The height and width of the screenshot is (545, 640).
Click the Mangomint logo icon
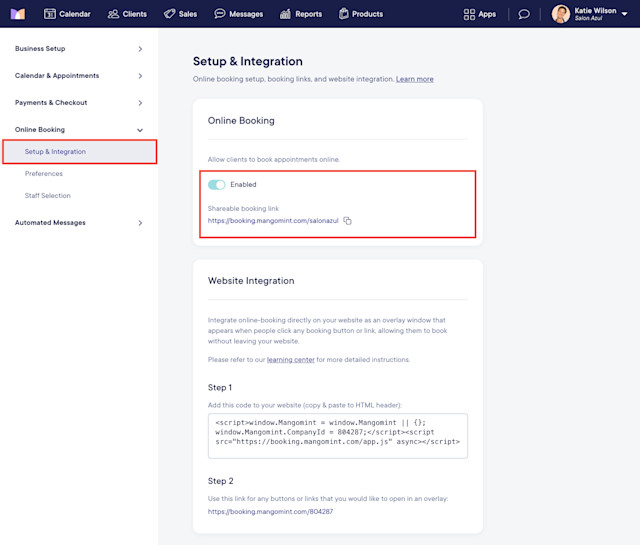pos(18,14)
